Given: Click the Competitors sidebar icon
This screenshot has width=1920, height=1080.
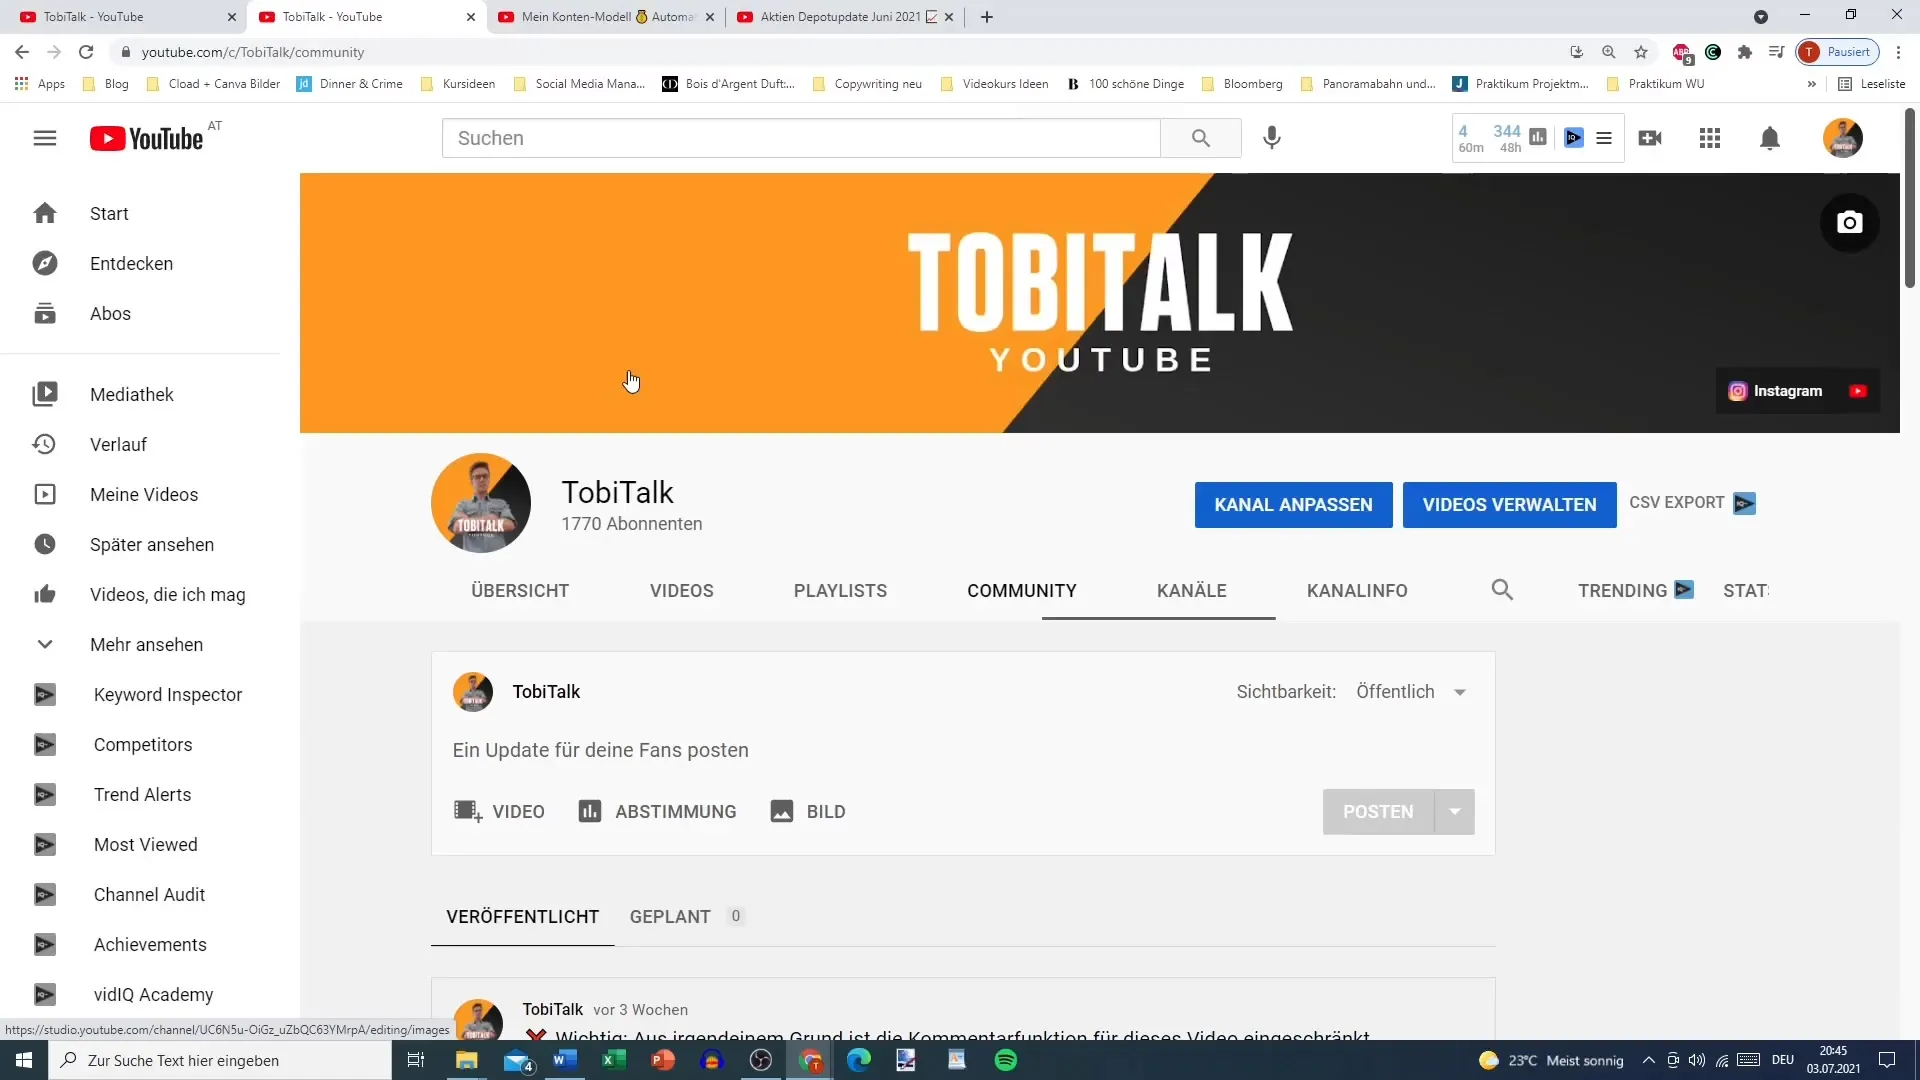Looking at the screenshot, I should 44,744.
